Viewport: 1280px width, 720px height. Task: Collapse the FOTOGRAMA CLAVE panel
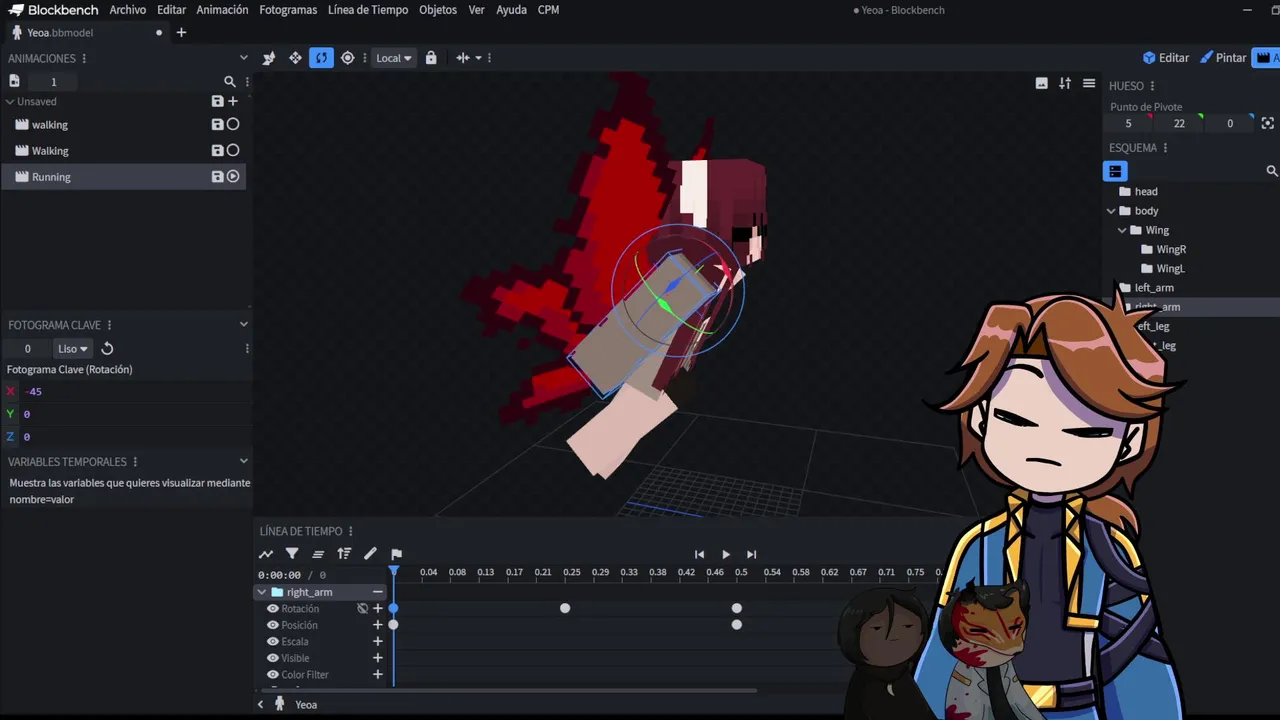[x=243, y=324]
